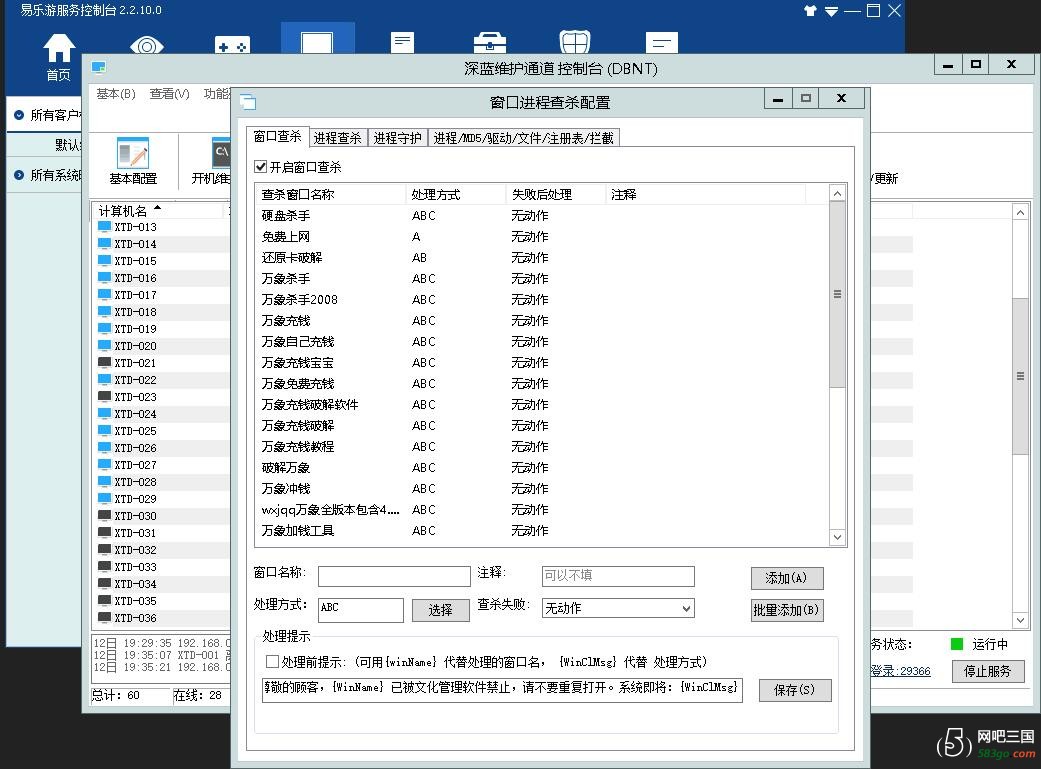Switch to 窗口查杀 tab
The height and width of the screenshot is (769, 1041).
pyautogui.click(x=277, y=136)
